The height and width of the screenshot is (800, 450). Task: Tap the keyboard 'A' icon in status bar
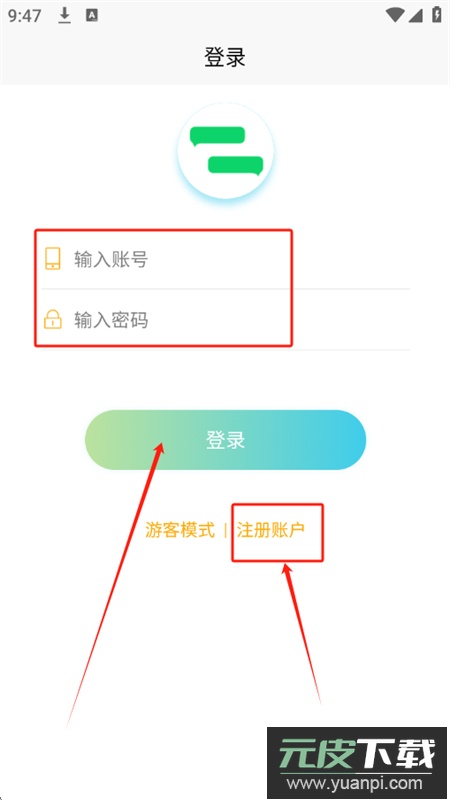coord(92,16)
